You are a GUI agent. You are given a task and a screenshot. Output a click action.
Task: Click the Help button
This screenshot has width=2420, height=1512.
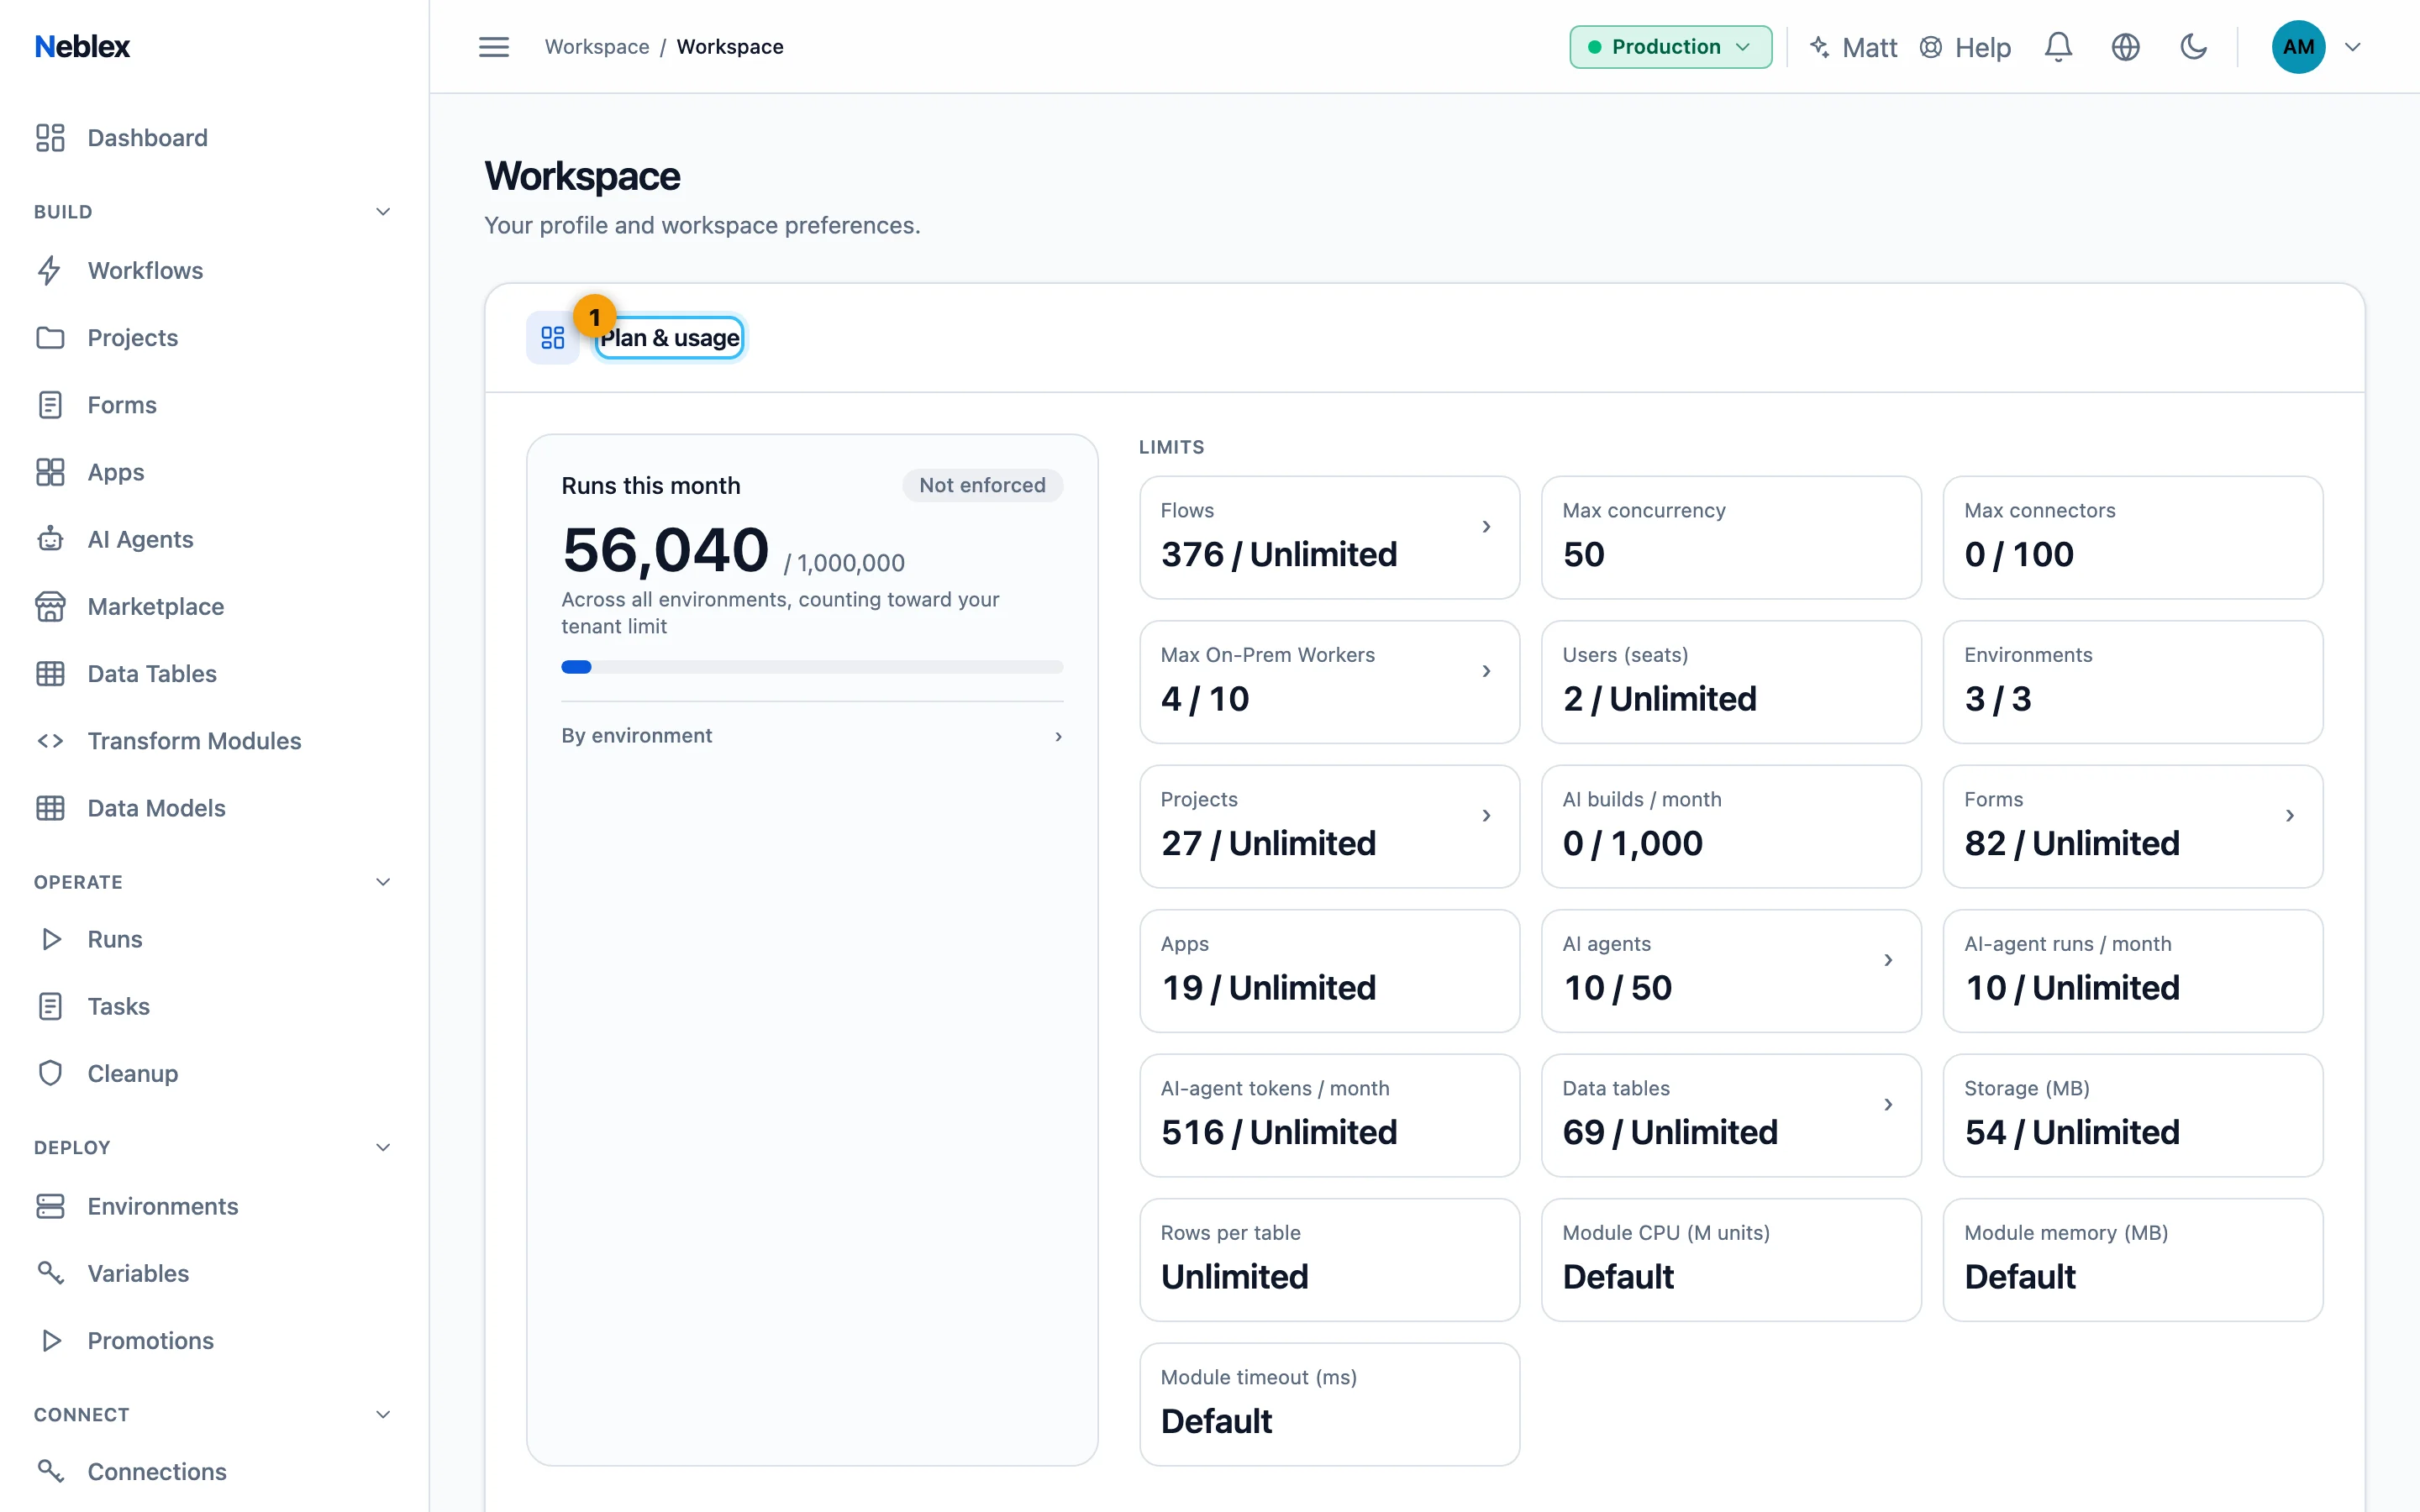click(x=1966, y=47)
